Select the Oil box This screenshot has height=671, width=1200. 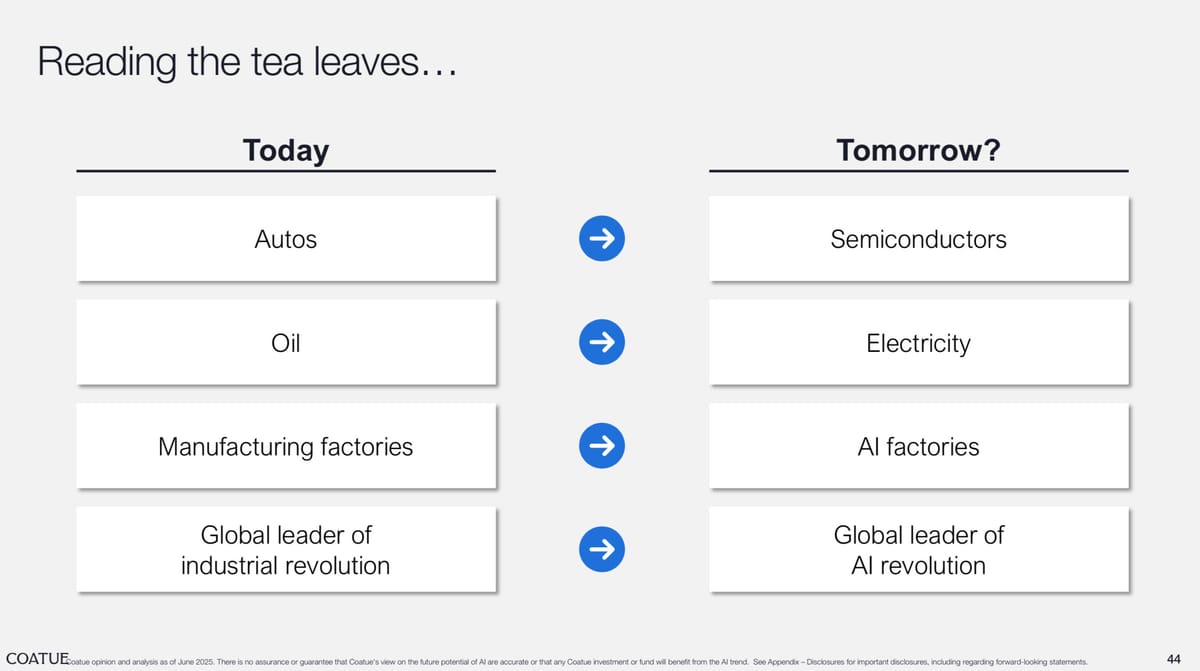(x=286, y=343)
